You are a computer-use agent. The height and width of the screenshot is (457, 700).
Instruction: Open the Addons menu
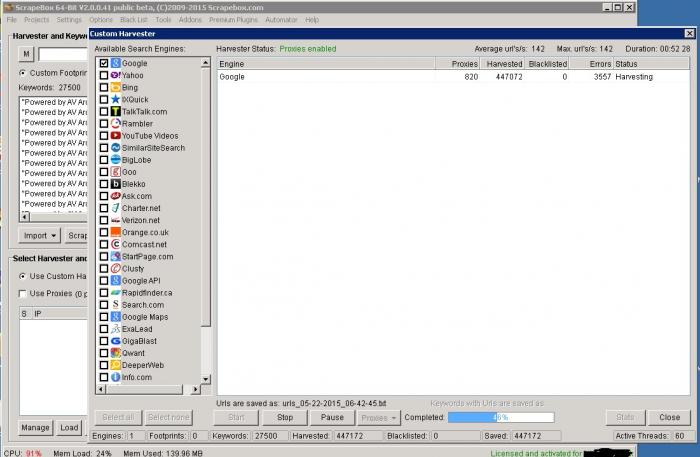pyautogui.click(x=190, y=20)
